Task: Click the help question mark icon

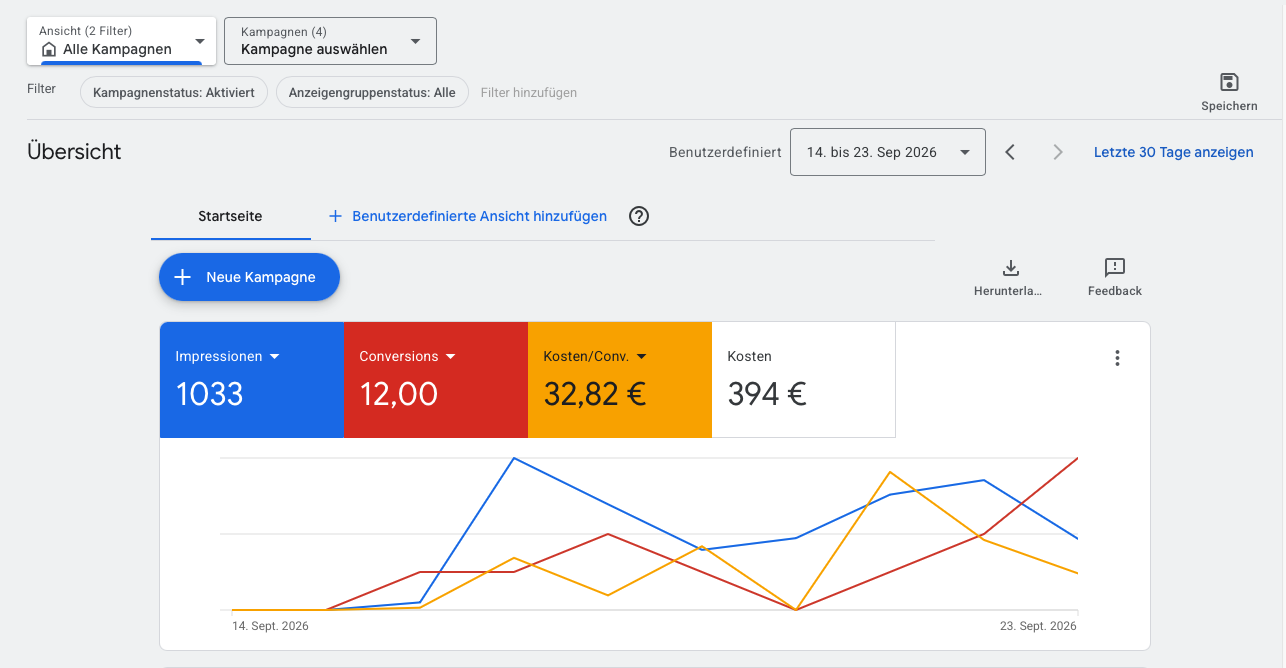Action: click(639, 216)
